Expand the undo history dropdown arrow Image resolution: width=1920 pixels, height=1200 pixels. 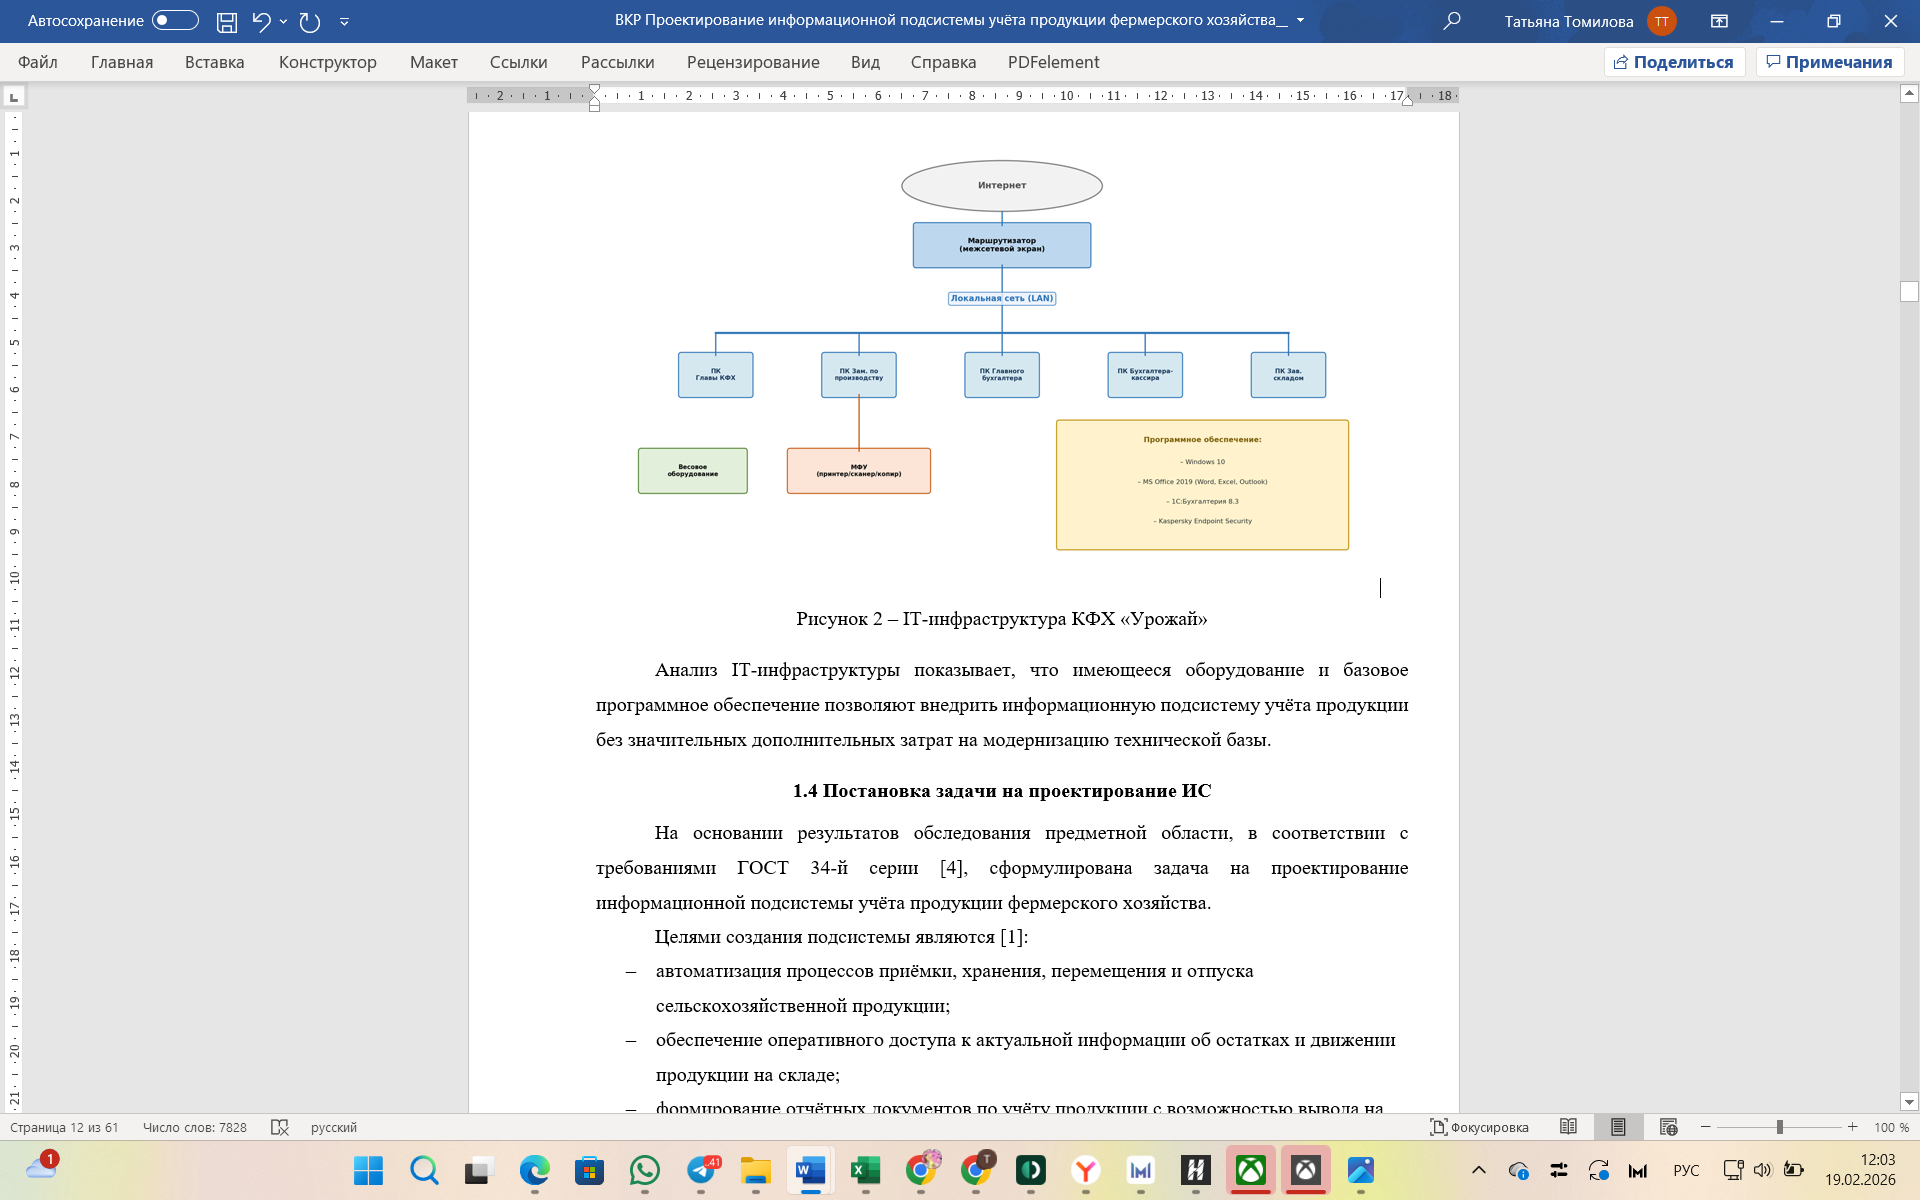tap(284, 21)
